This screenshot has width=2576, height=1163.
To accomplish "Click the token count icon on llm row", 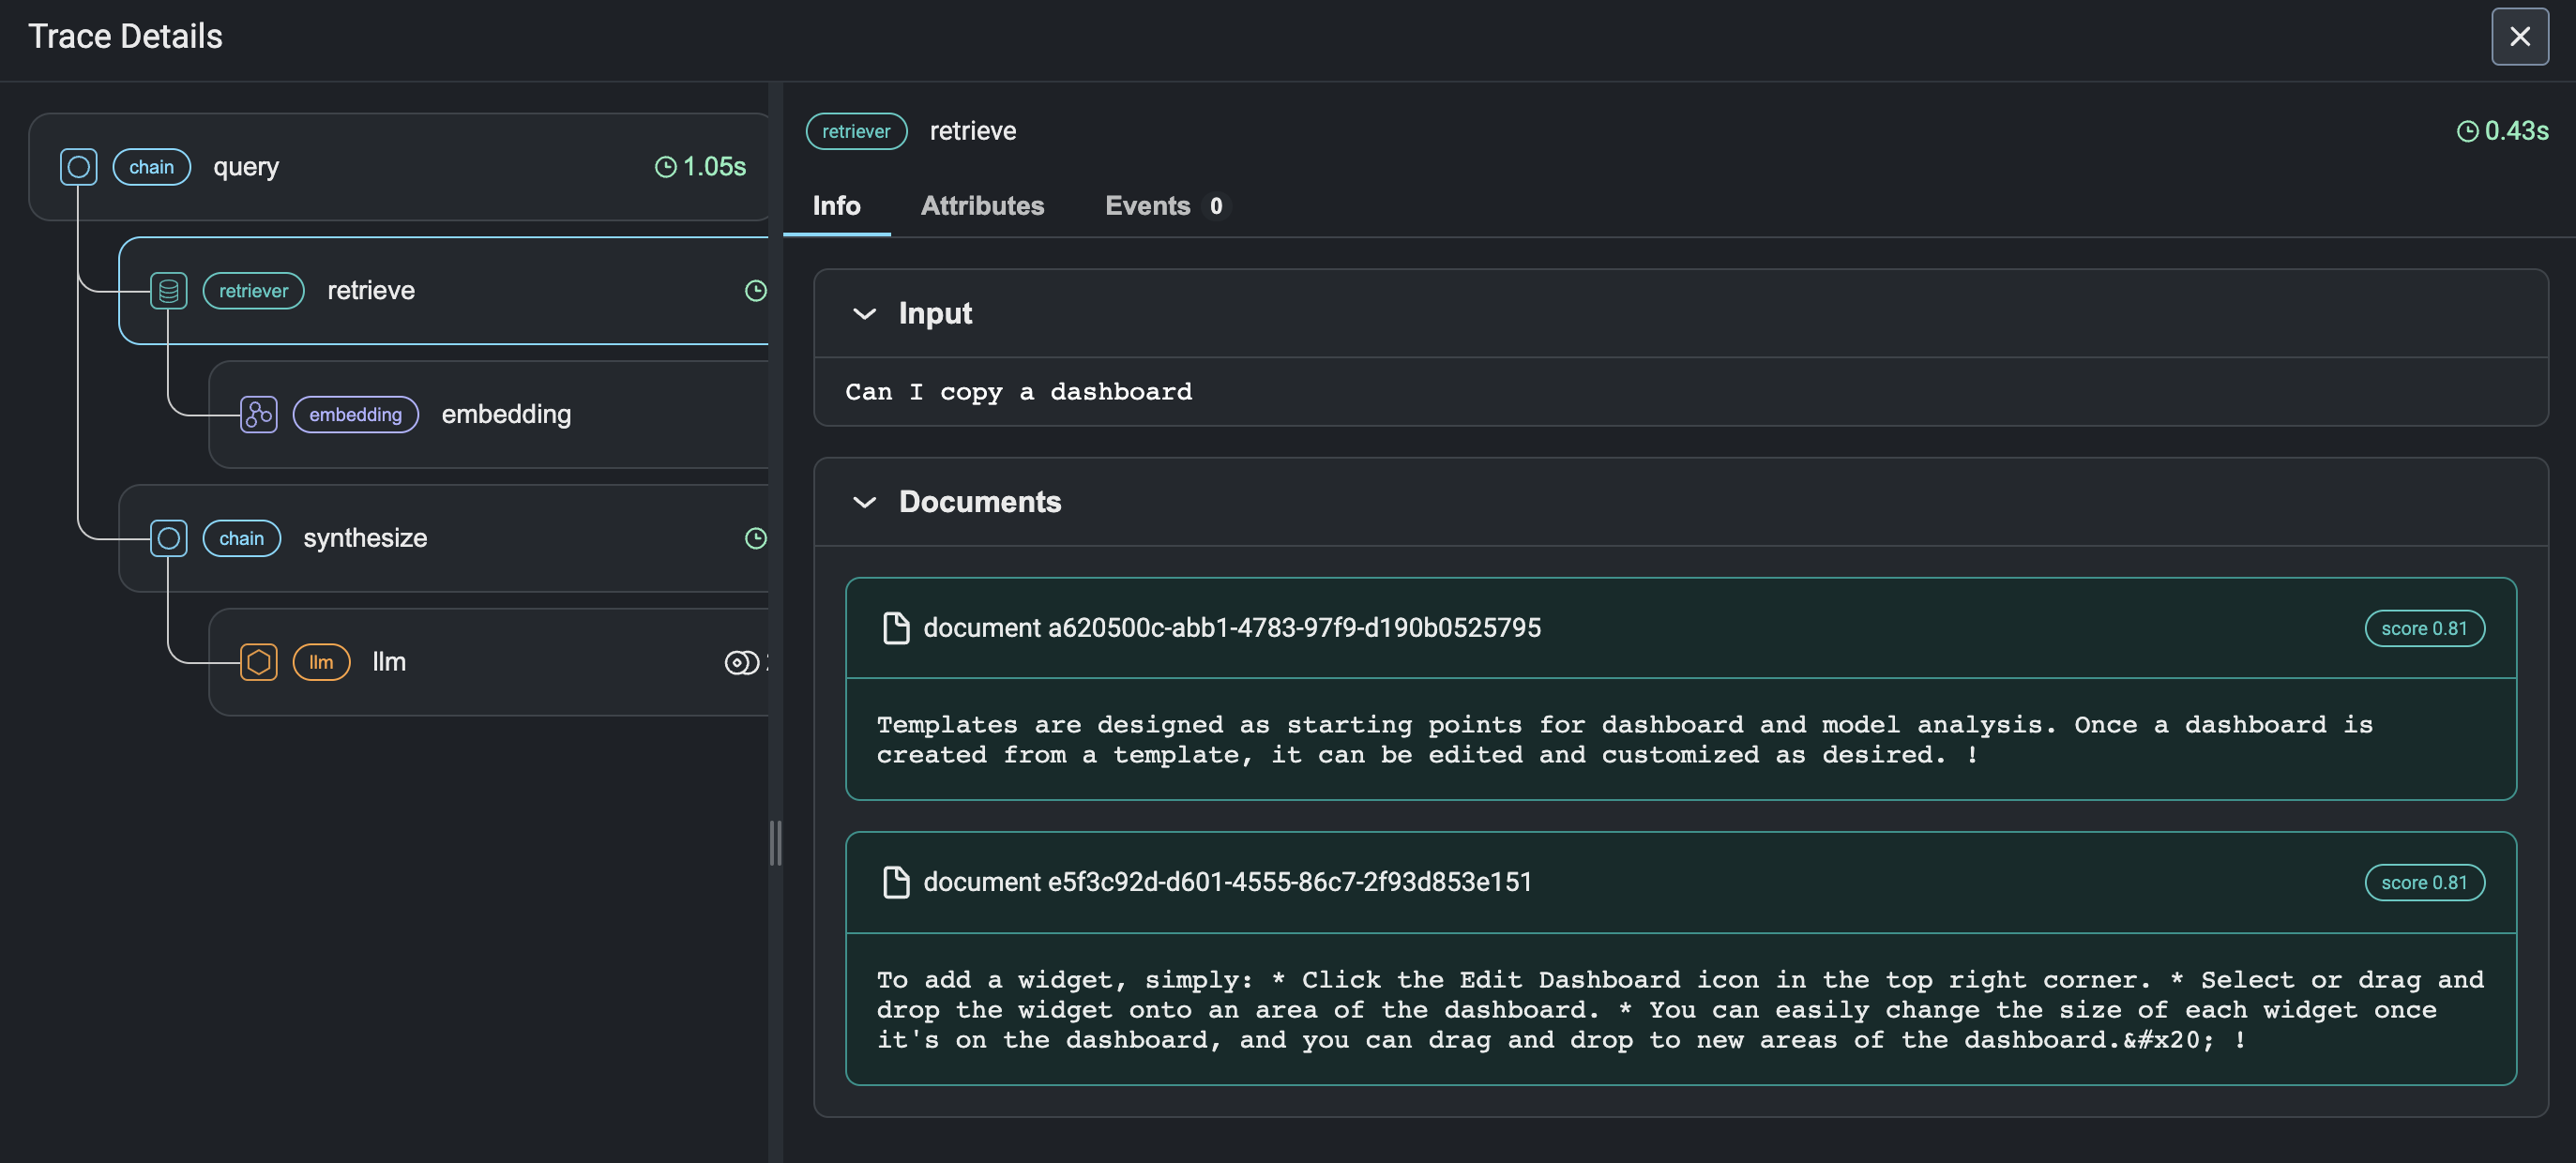I will (x=741, y=662).
